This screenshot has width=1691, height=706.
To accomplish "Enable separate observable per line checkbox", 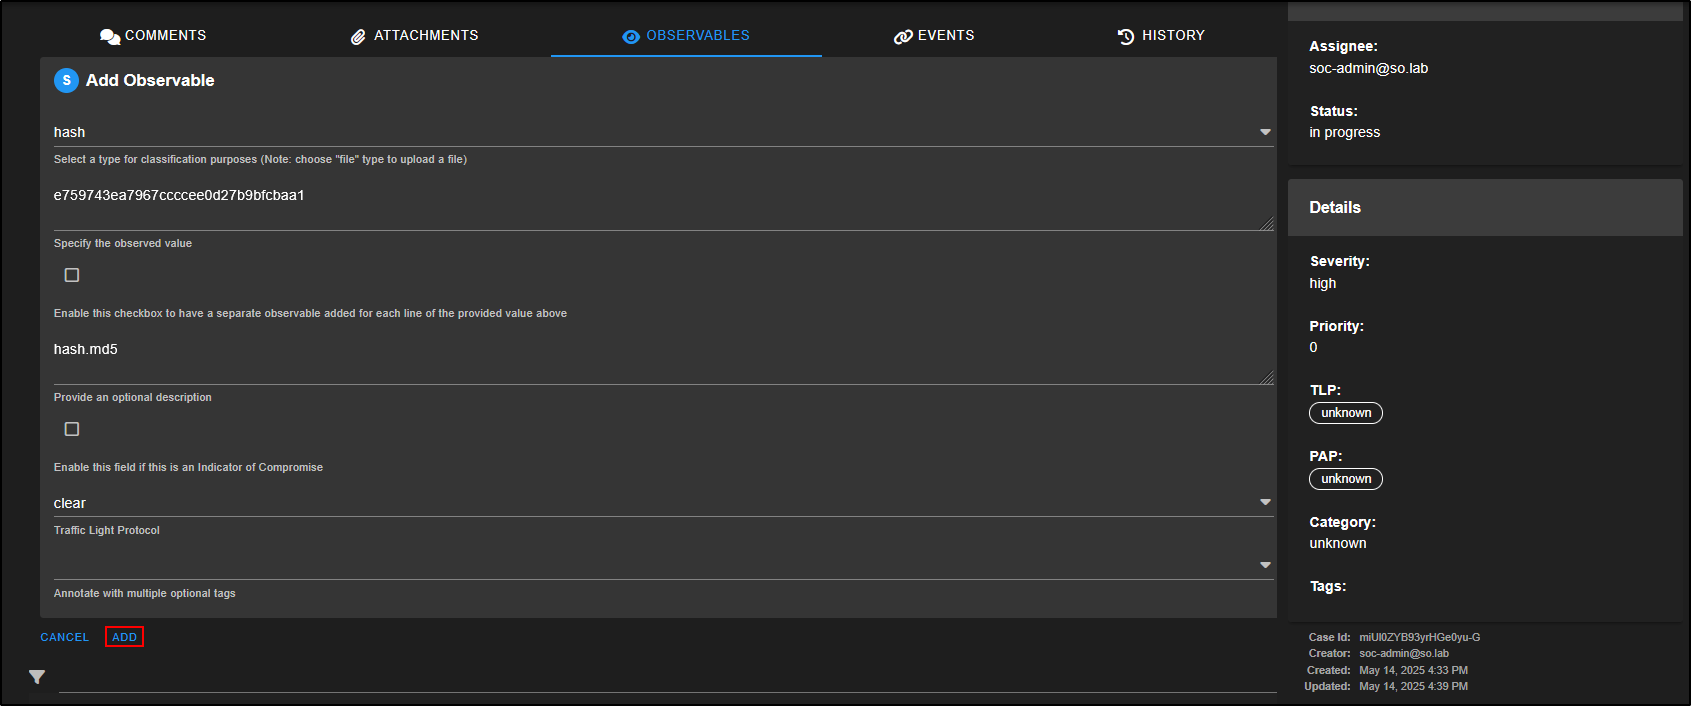I will (x=72, y=275).
